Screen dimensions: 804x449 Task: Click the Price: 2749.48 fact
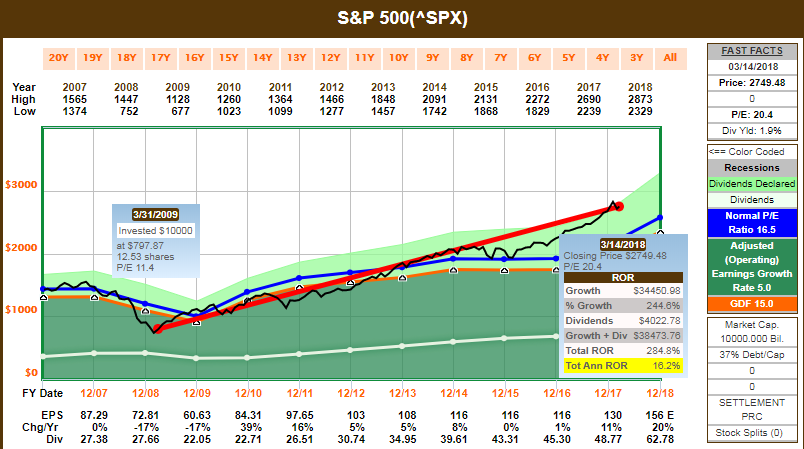coord(752,83)
